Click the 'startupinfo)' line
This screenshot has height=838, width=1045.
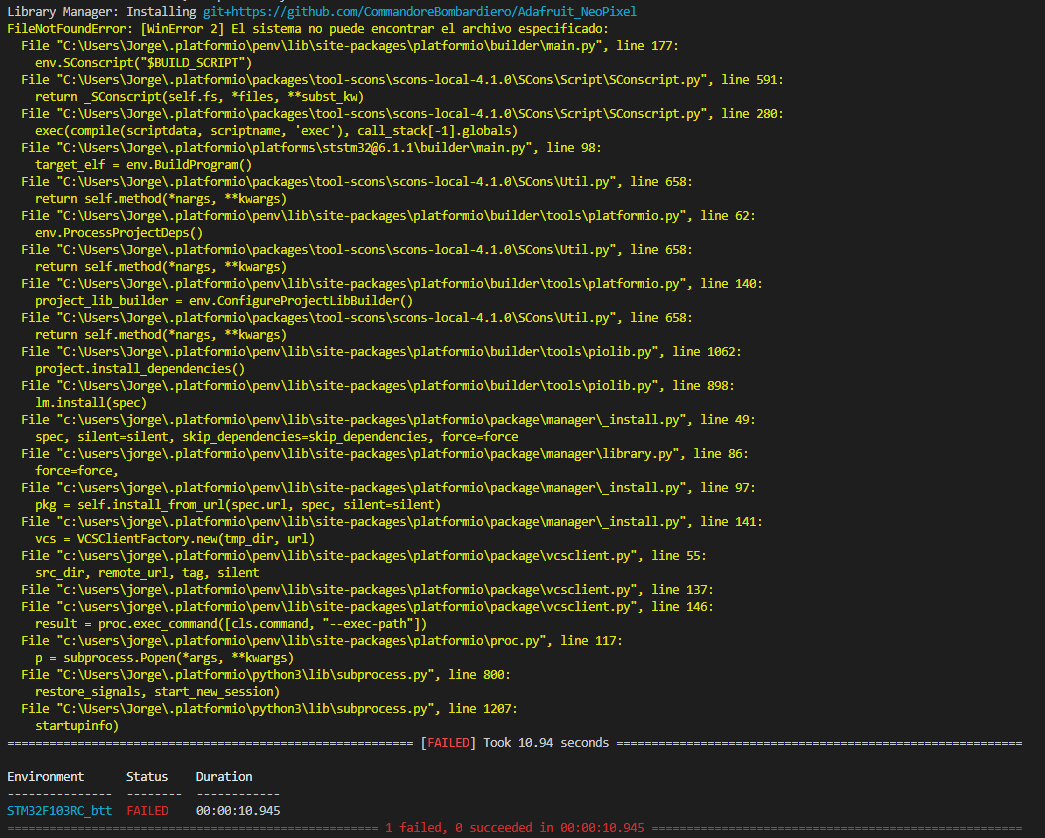[x=77, y=726]
